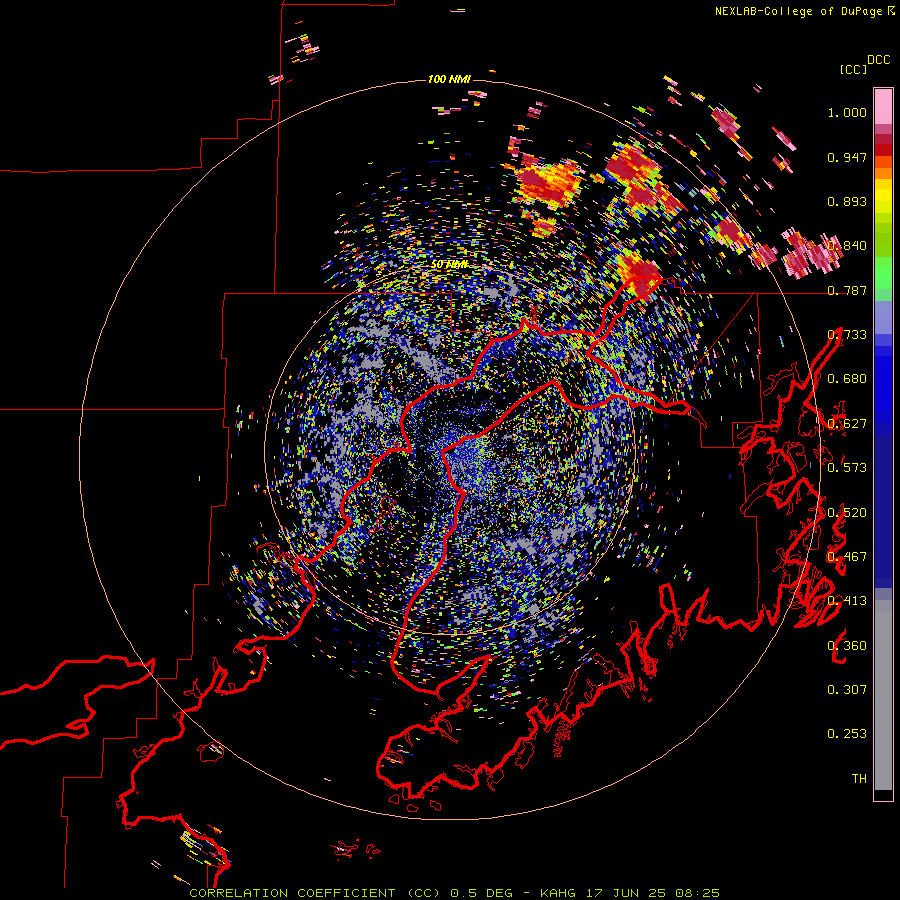This screenshot has height=900, width=900.
Task: Click the KAHG station identifier
Action: tap(558, 893)
